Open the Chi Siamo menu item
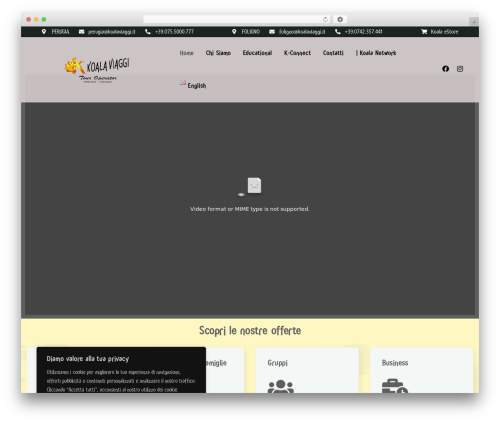 point(218,53)
